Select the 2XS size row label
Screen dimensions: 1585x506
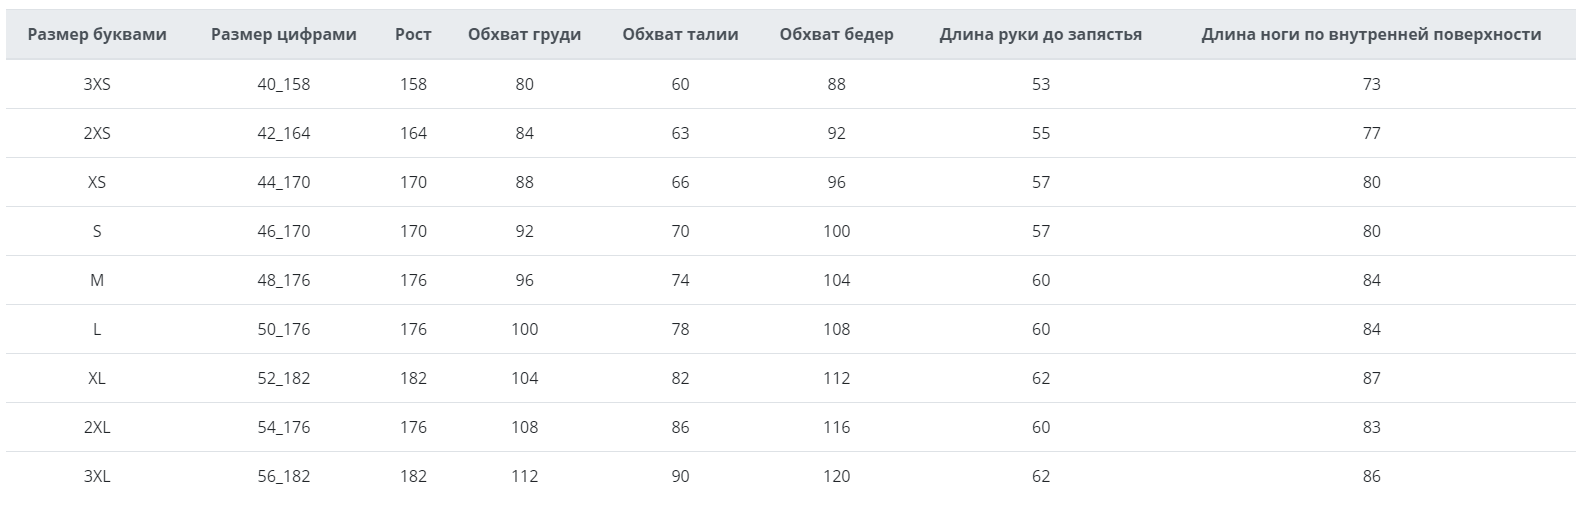[97, 133]
